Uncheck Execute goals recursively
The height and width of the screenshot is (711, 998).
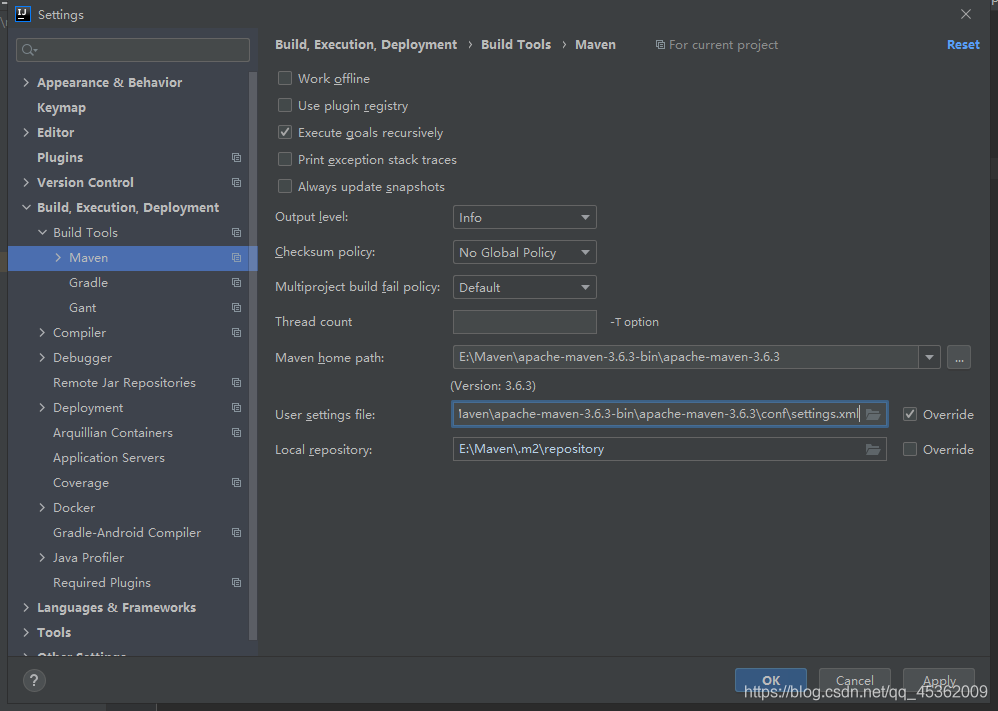click(285, 132)
